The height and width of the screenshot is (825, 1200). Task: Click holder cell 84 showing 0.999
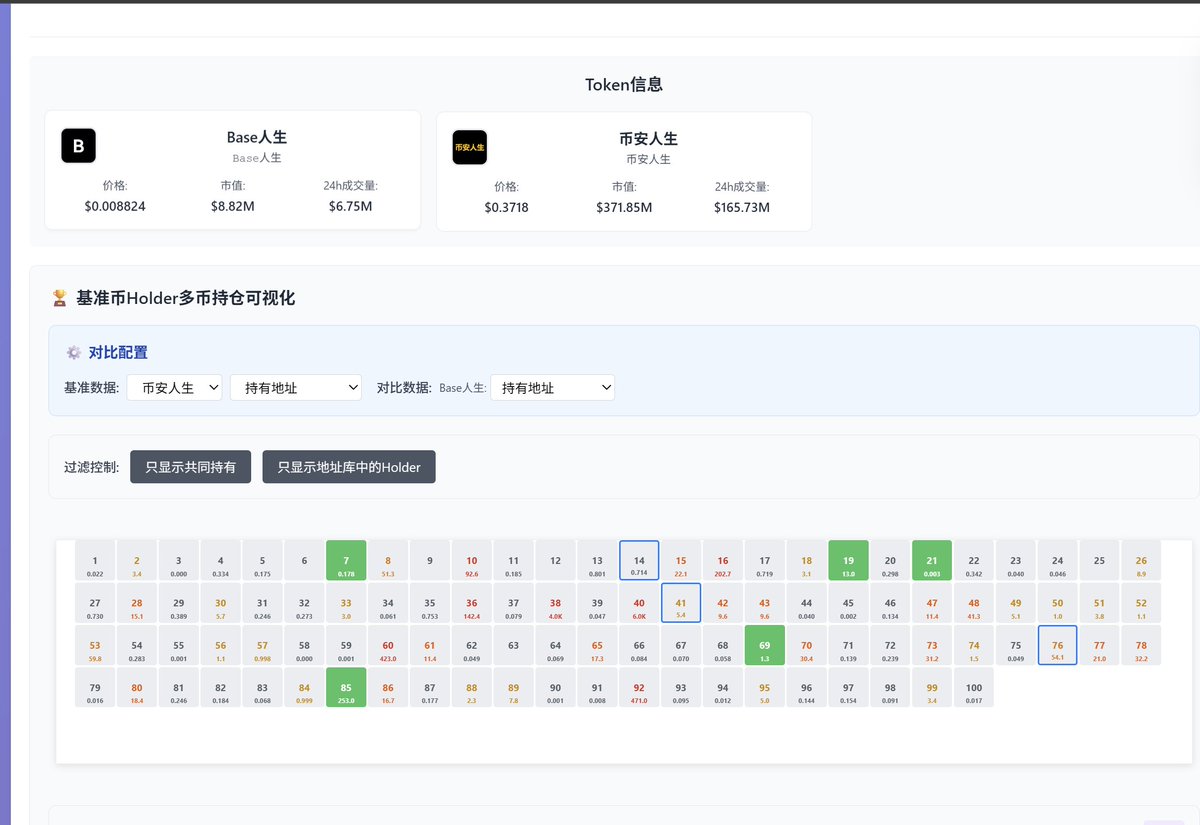[x=304, y=688]
